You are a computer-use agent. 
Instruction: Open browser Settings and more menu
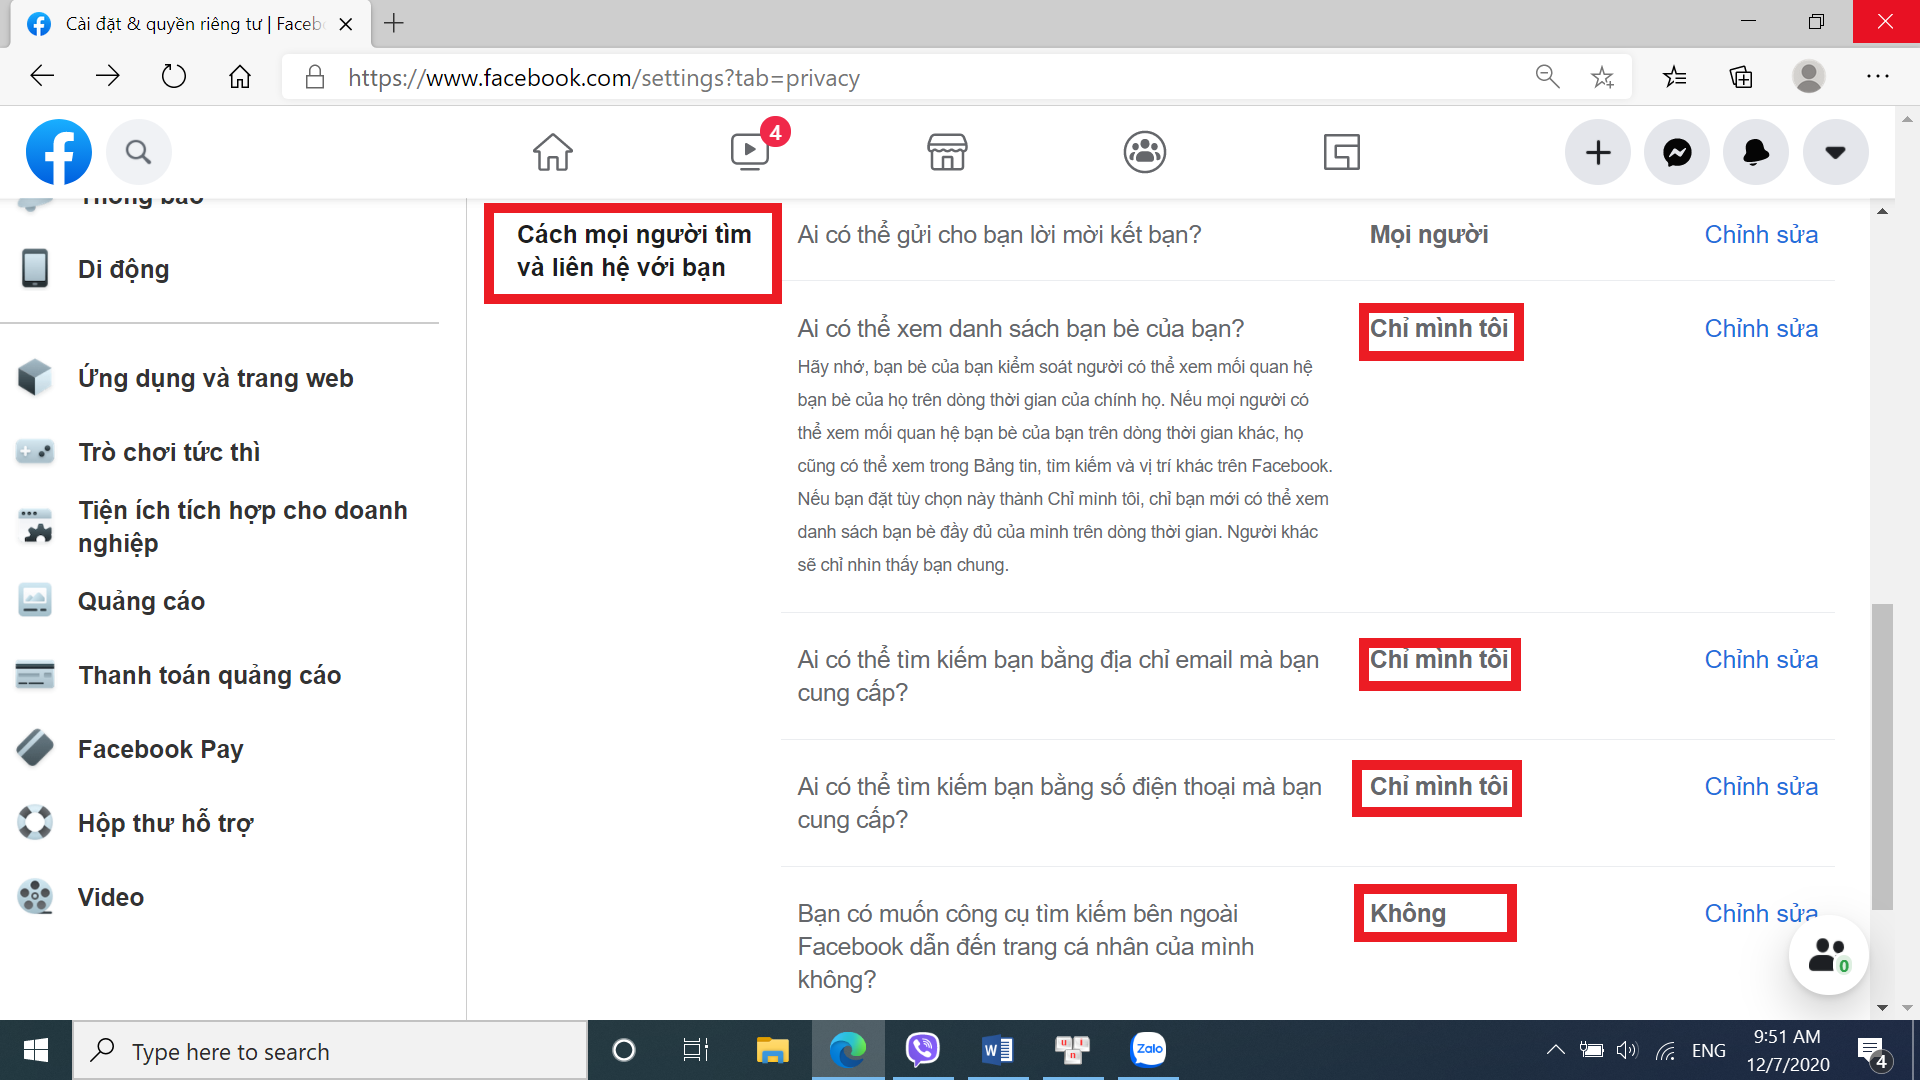pos(1877,77)
